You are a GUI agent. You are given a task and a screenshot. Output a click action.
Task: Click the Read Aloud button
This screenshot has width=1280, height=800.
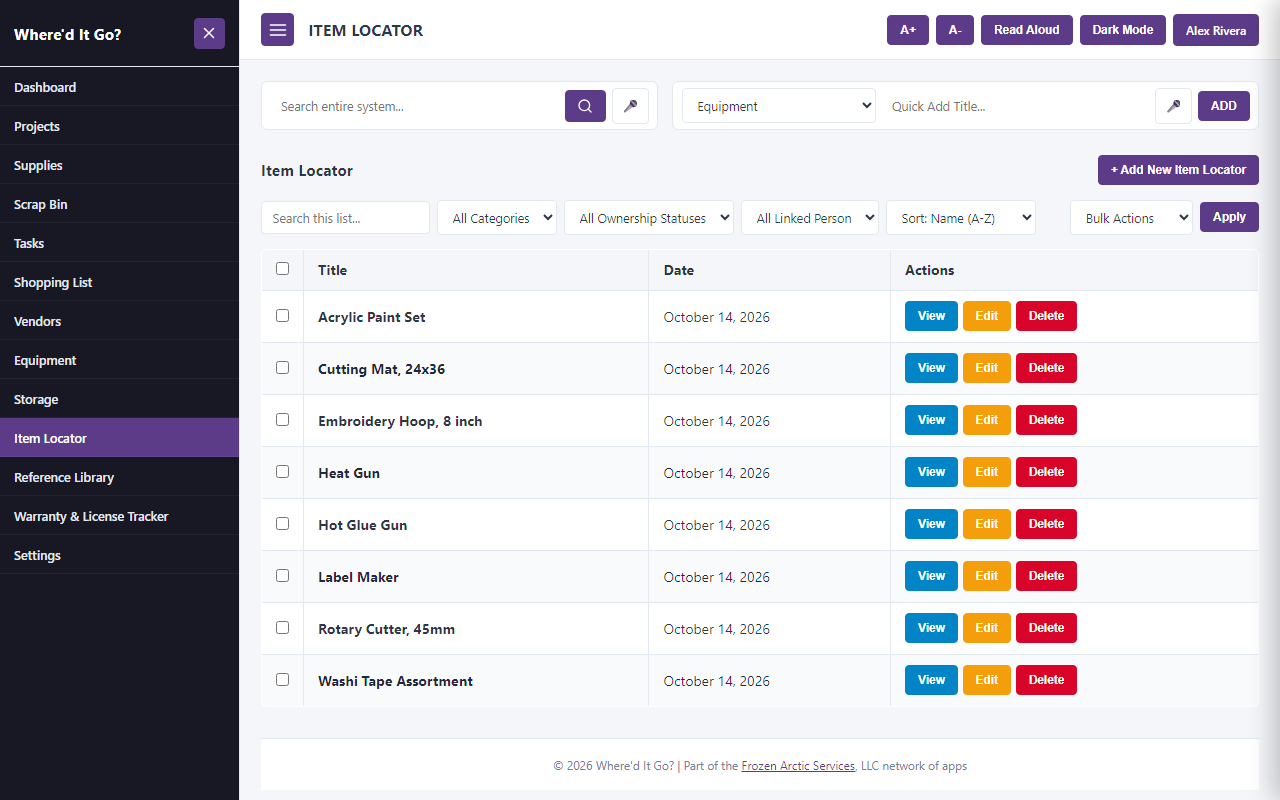pyautogui.click(x=1027, y=30)
